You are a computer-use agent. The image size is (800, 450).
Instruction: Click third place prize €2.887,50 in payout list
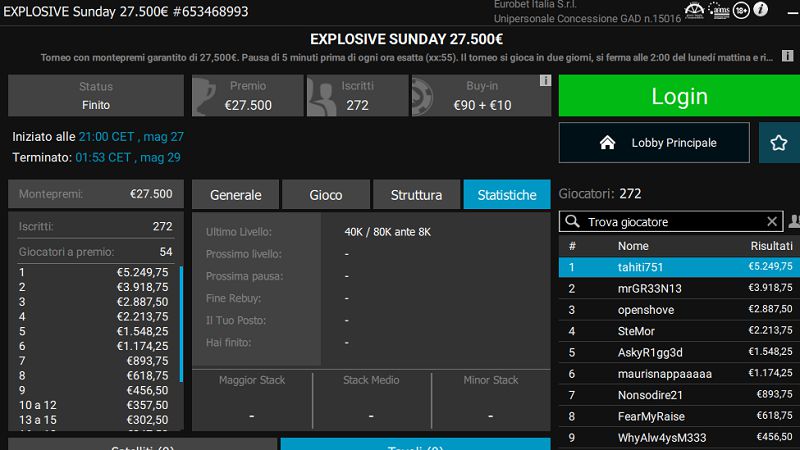tap(142, 302)
